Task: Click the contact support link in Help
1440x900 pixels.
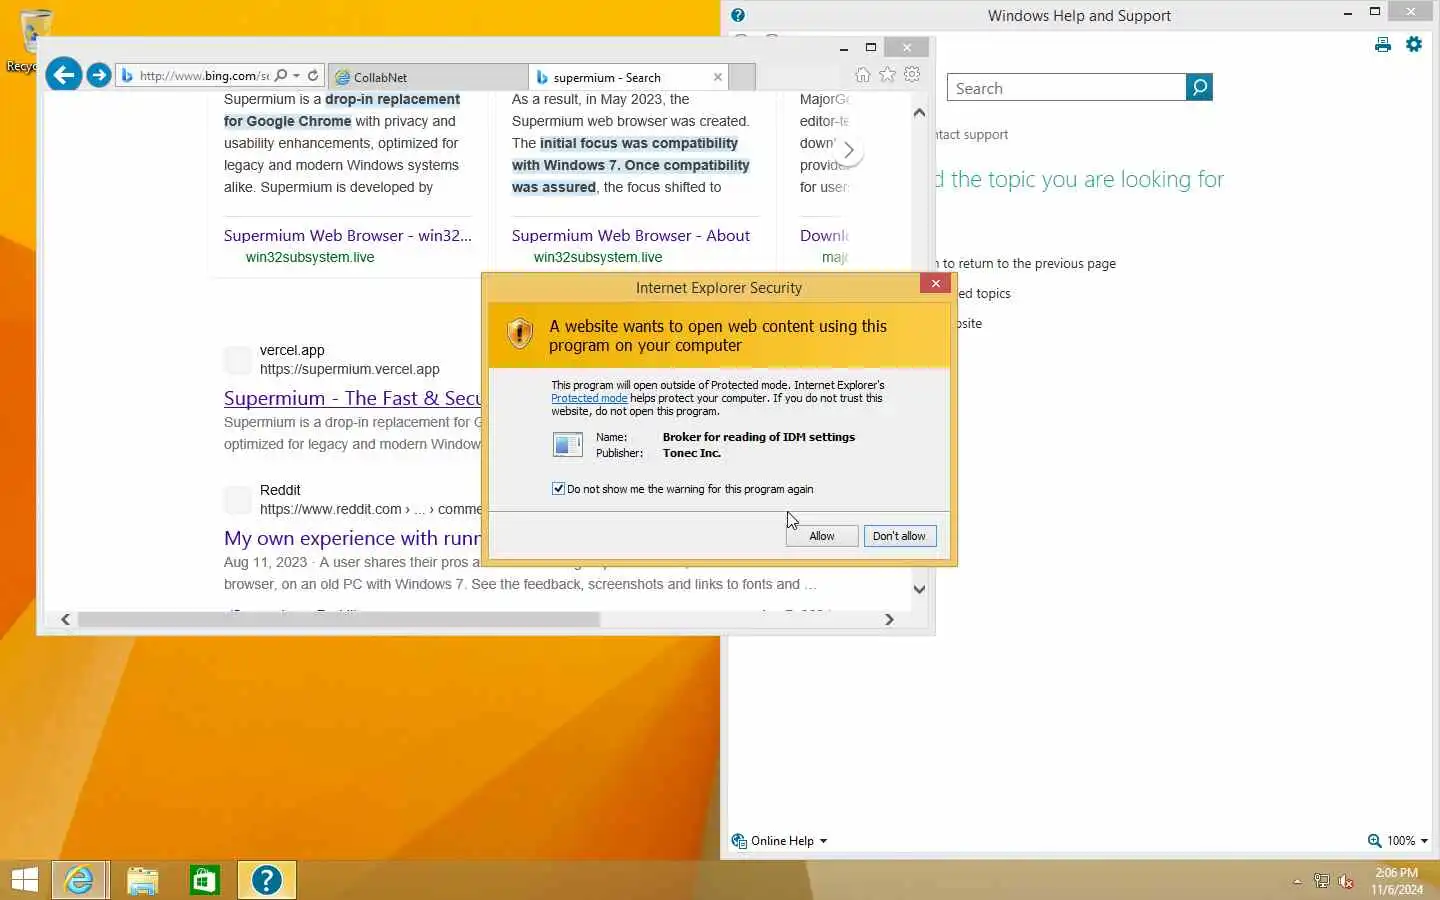Action: click(972, 135)
